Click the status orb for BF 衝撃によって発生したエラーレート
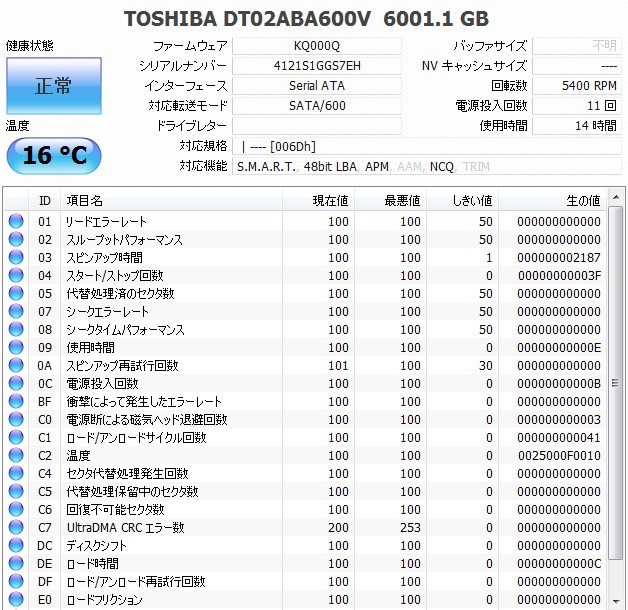 tap(16, 401)
